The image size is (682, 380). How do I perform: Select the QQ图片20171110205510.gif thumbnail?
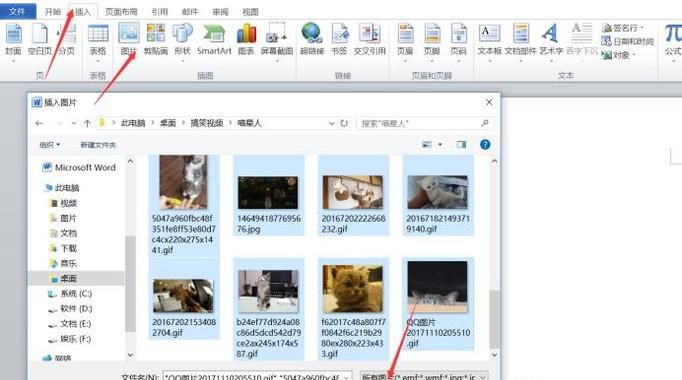click(438, 303)
